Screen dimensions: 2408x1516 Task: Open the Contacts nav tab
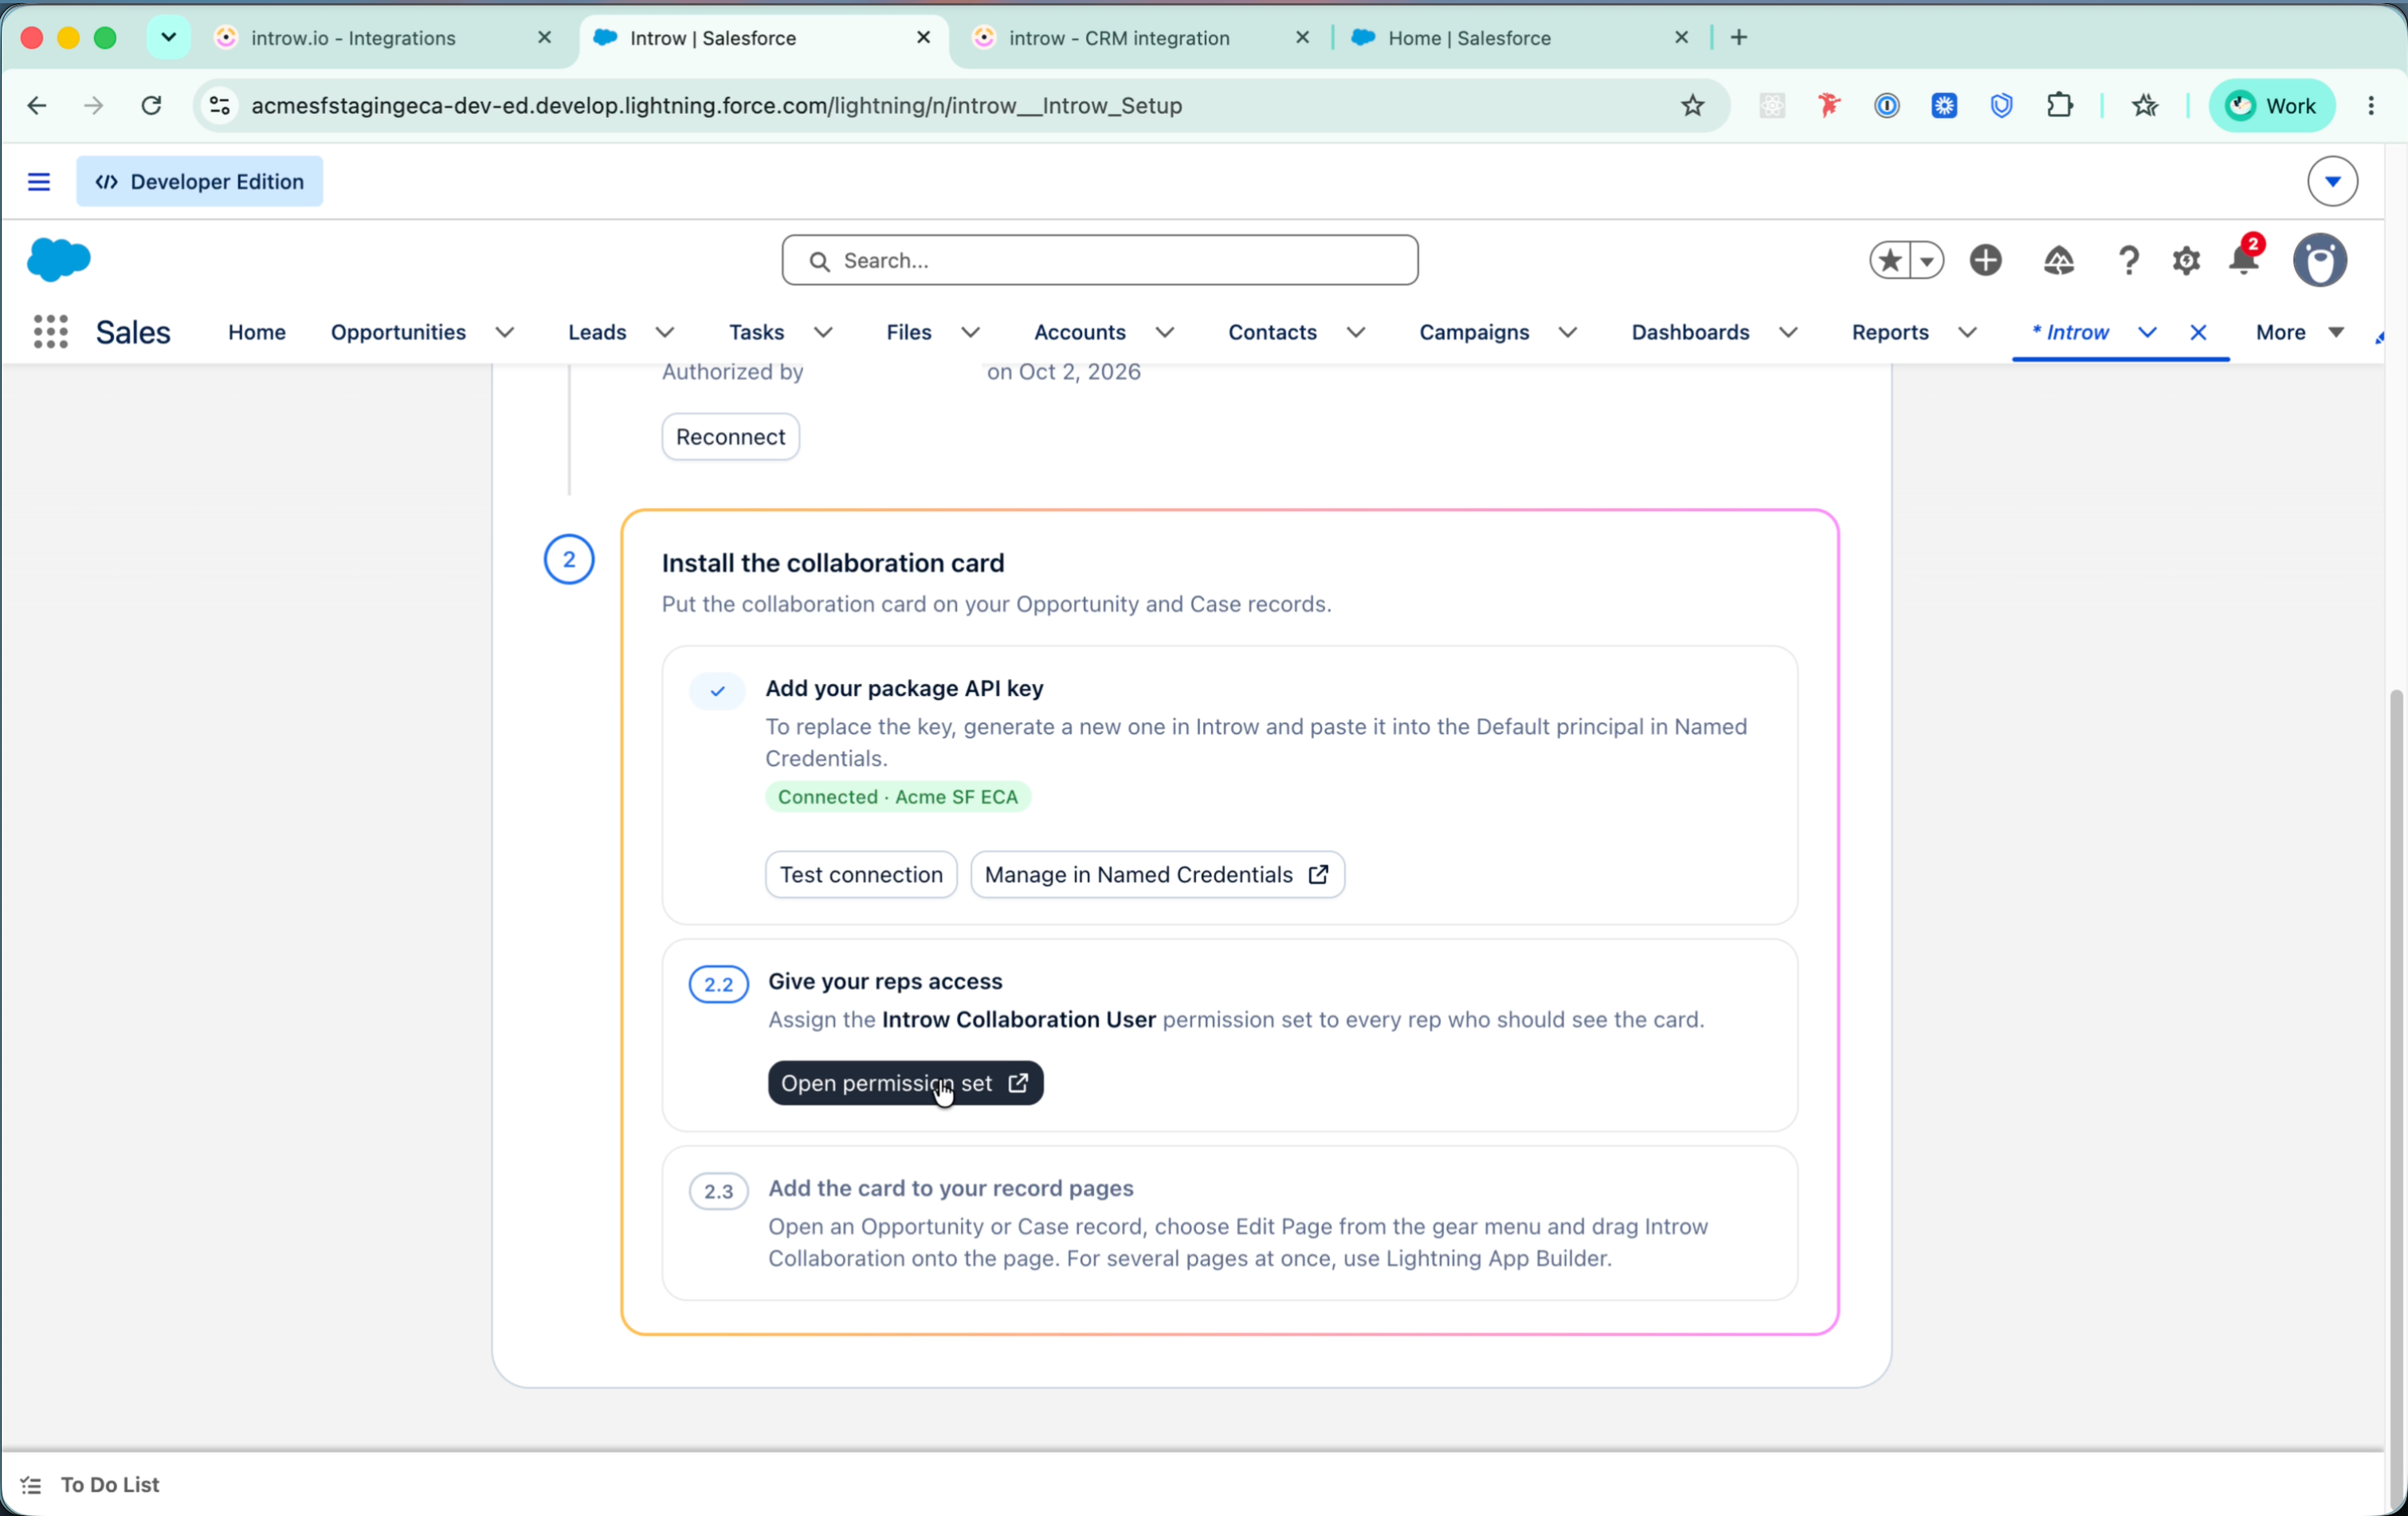coord(1272,332)
